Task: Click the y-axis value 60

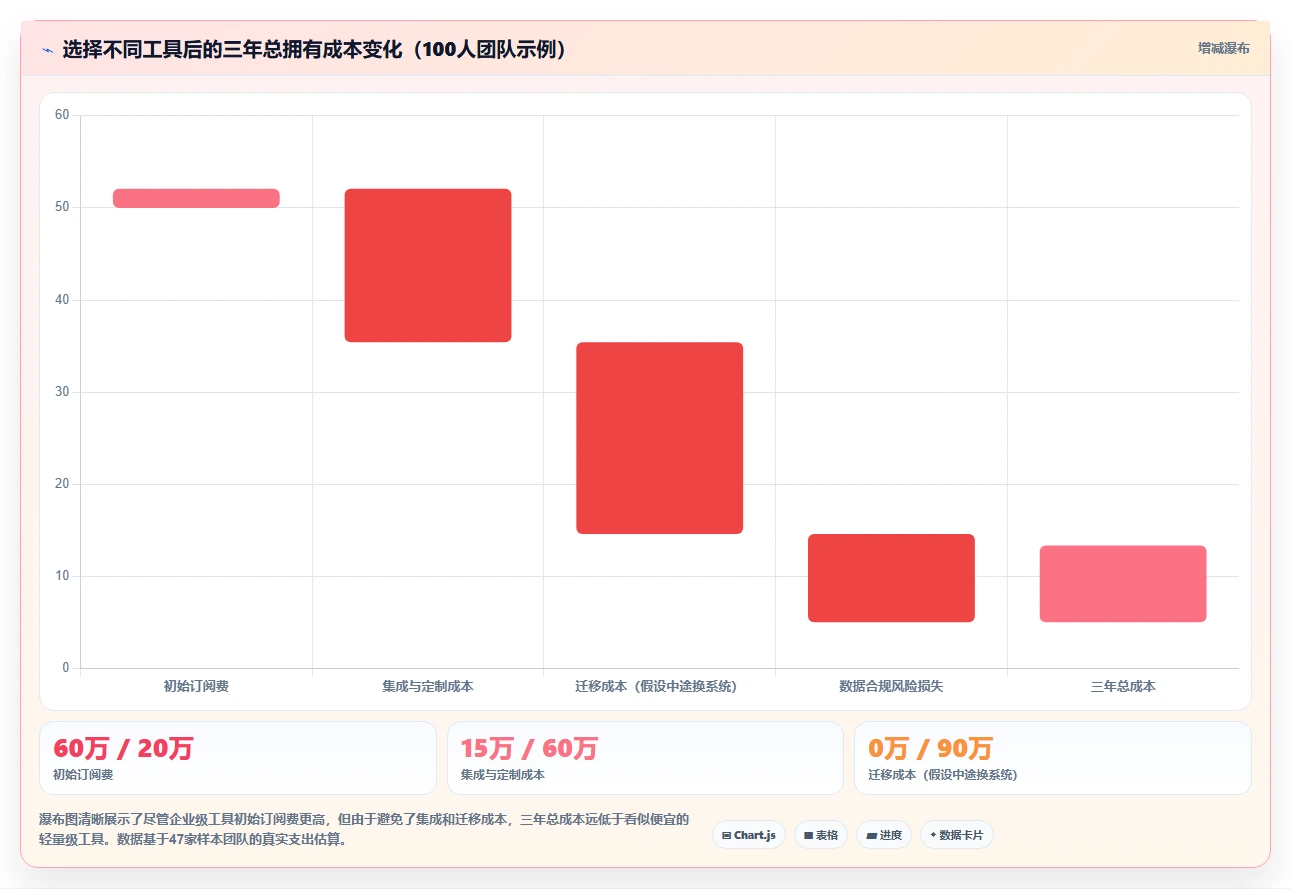Action: [x=62, y=115]
